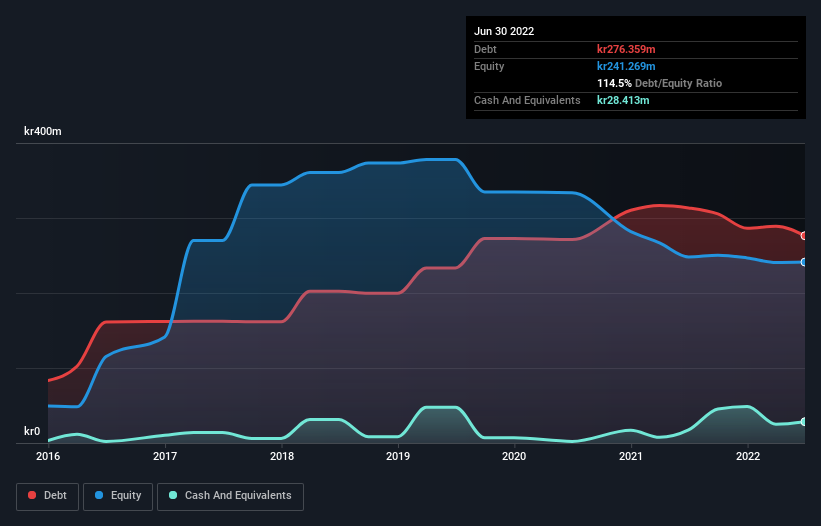Toggle the Equity series legend button
Image resolution: width=821 pixels, height=526 pixels.
point(118,496)
